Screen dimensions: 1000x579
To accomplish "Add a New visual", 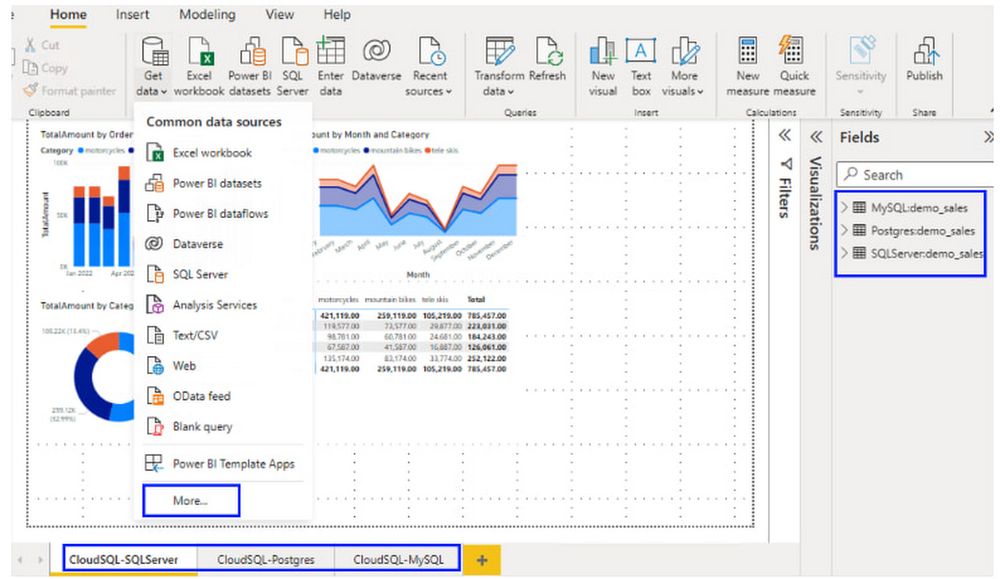I will (603, 54).
